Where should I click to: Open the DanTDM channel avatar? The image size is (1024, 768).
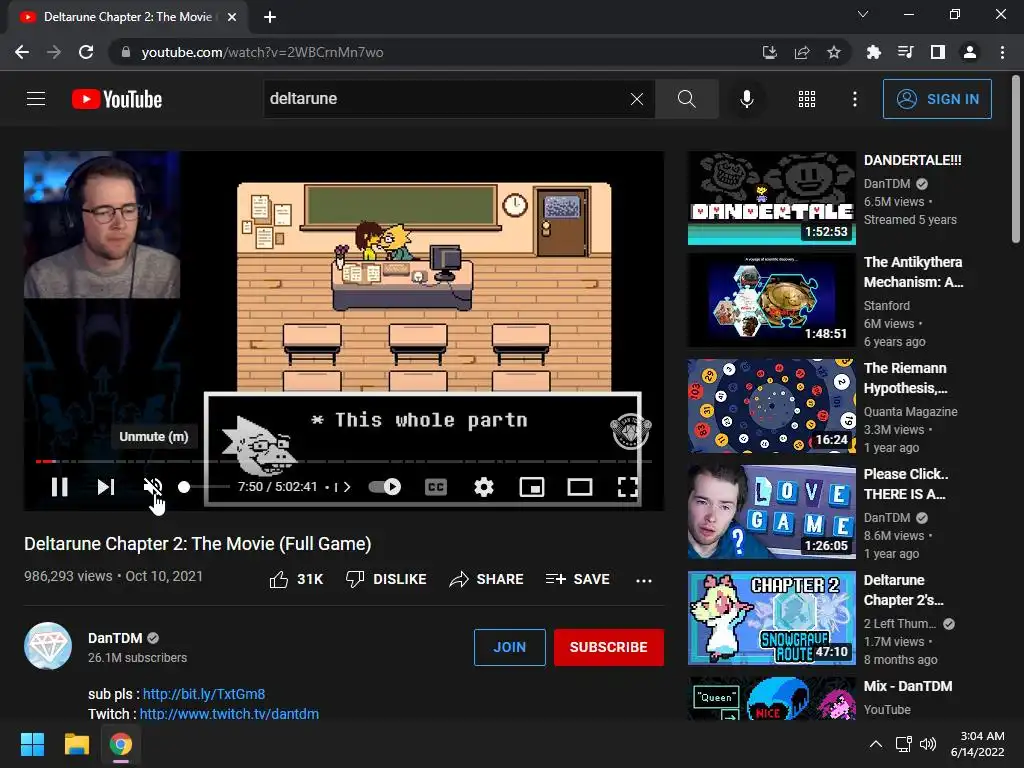pyautogui.click(x=48, y=646)
